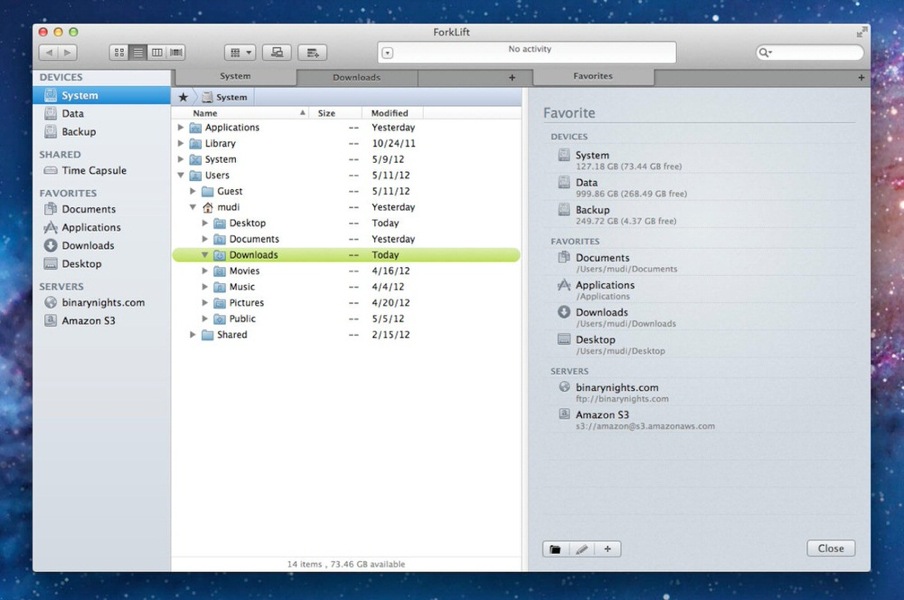Viewport: 904px width, 600px height.
Task: Add a favorite with plus button
Action: pyautogui.click(x=608, y=549)
